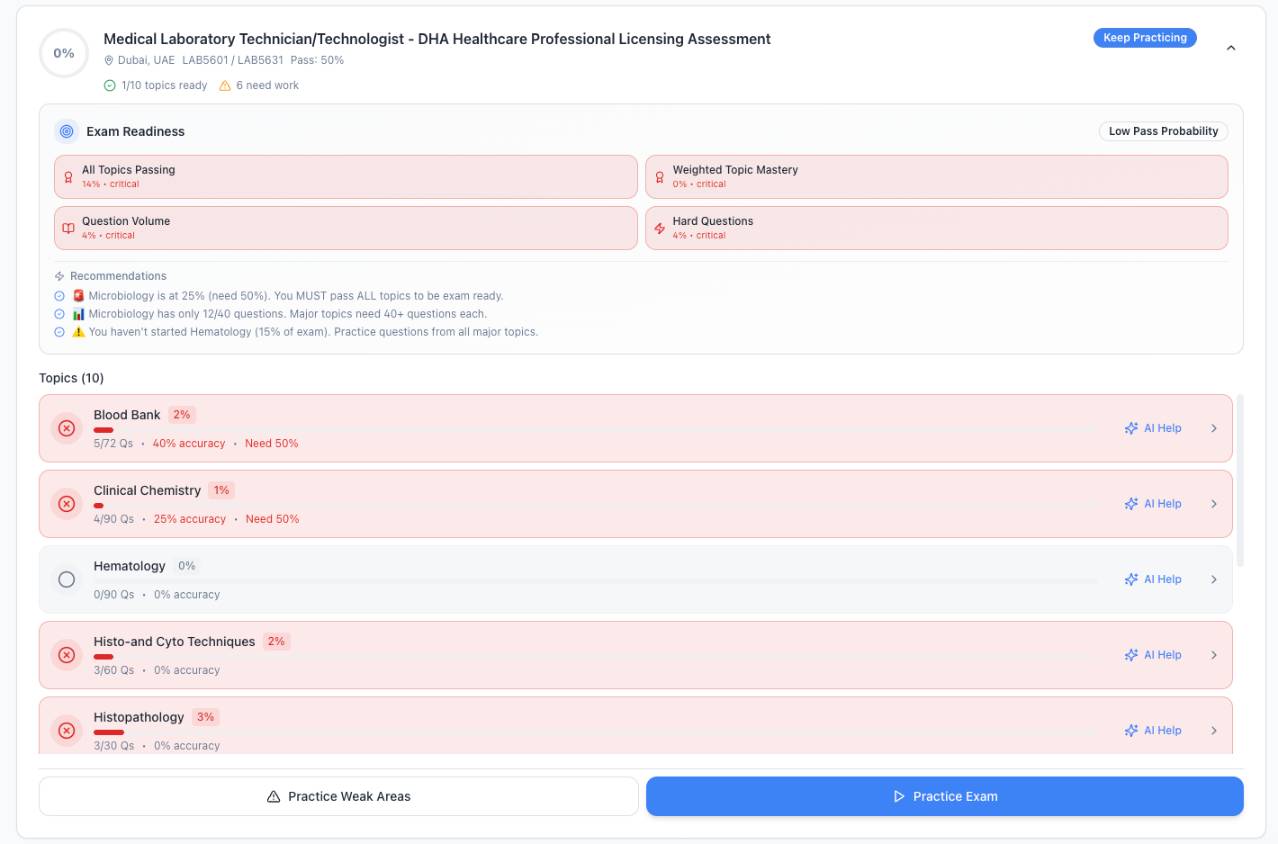Click the Blood Bank red progress bar
This screenshot has width=1278, height=844.
(103, 430)
